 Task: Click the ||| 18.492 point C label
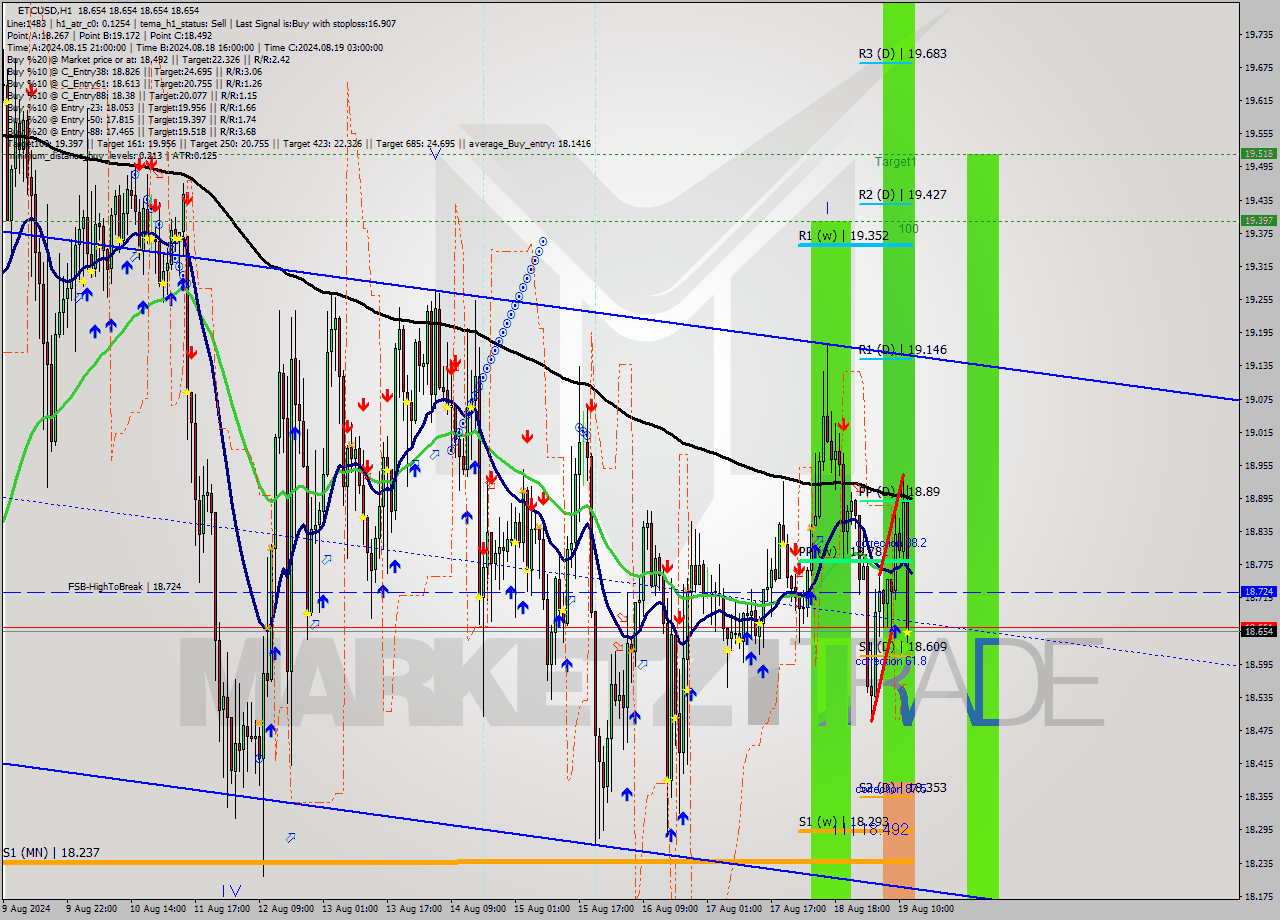[871, 829]
